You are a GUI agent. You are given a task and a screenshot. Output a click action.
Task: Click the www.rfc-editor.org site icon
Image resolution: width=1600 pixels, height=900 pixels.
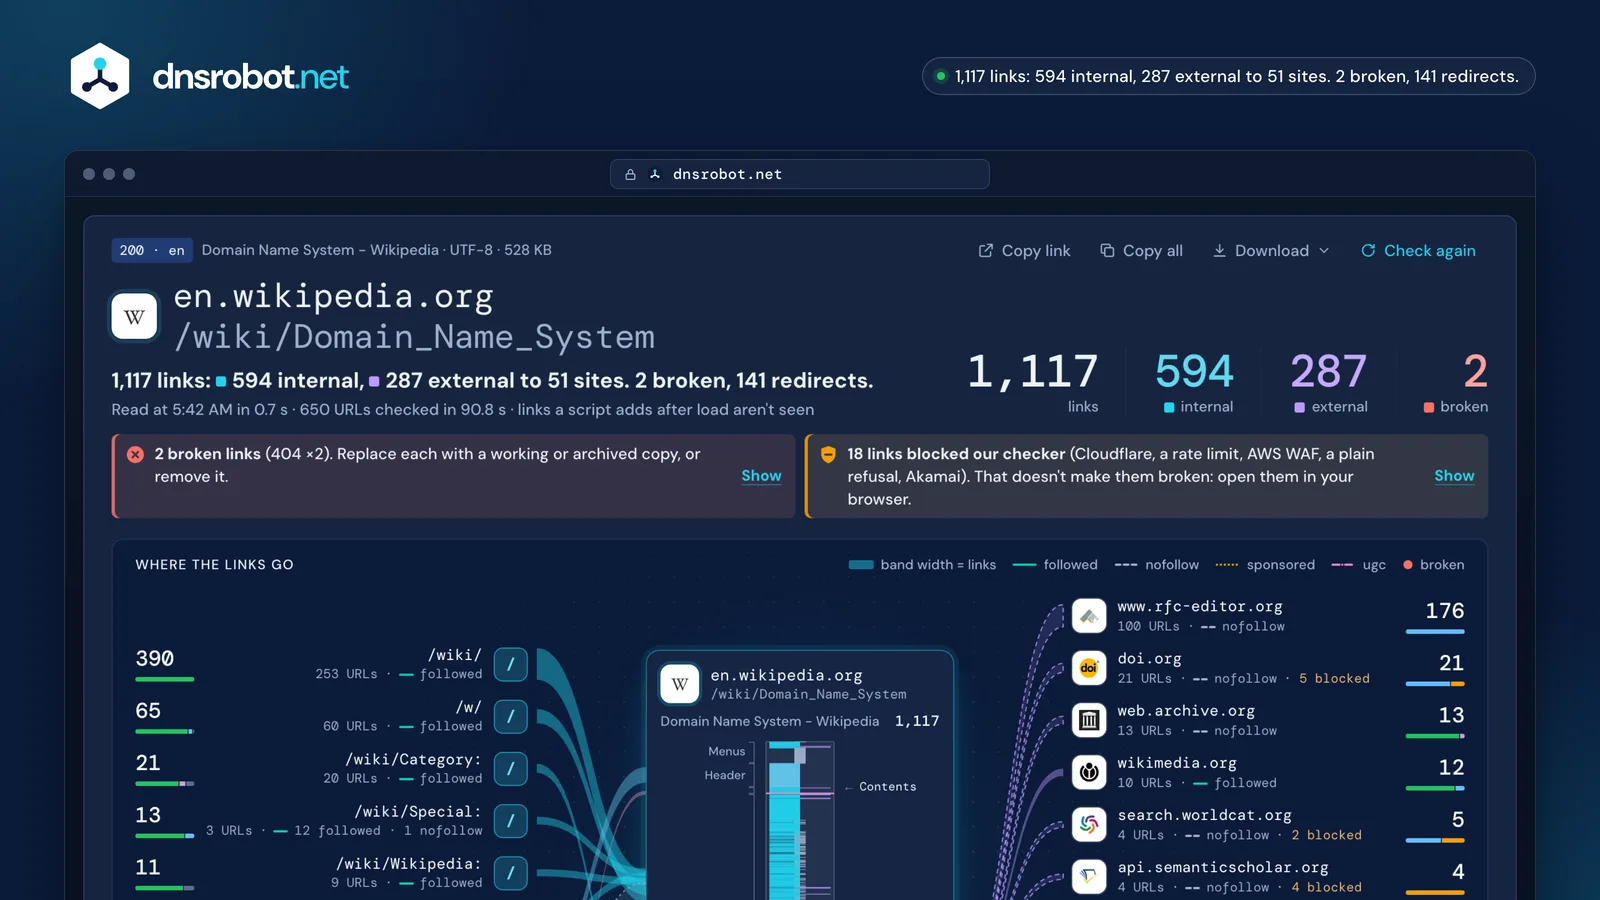[x=1089, y=616]
